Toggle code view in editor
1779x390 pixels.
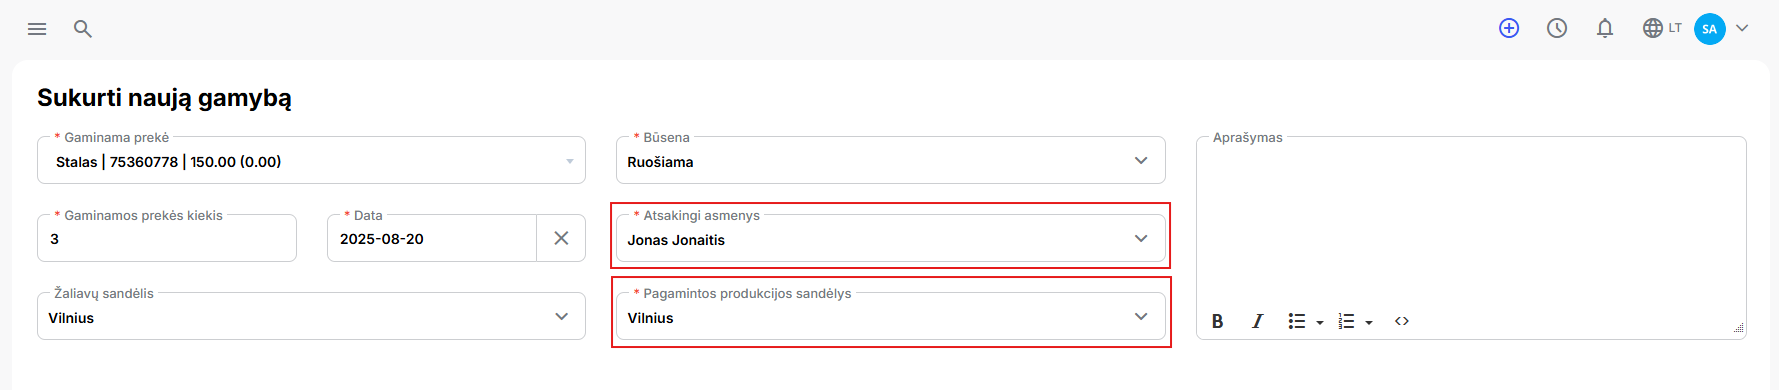pyautogui.click(x=1402, y=321)
